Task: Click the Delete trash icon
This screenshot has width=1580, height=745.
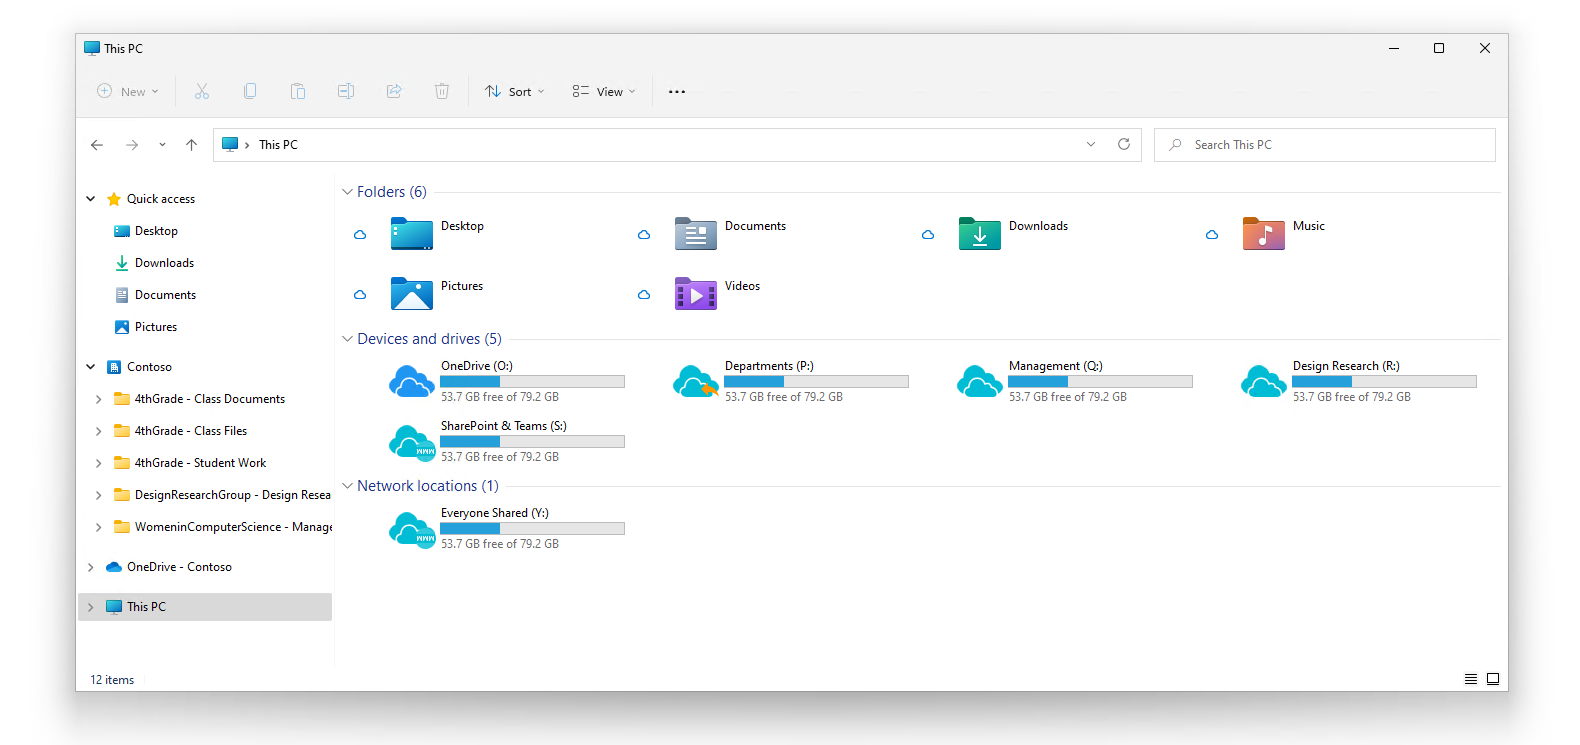Action: tap(442, 91)
